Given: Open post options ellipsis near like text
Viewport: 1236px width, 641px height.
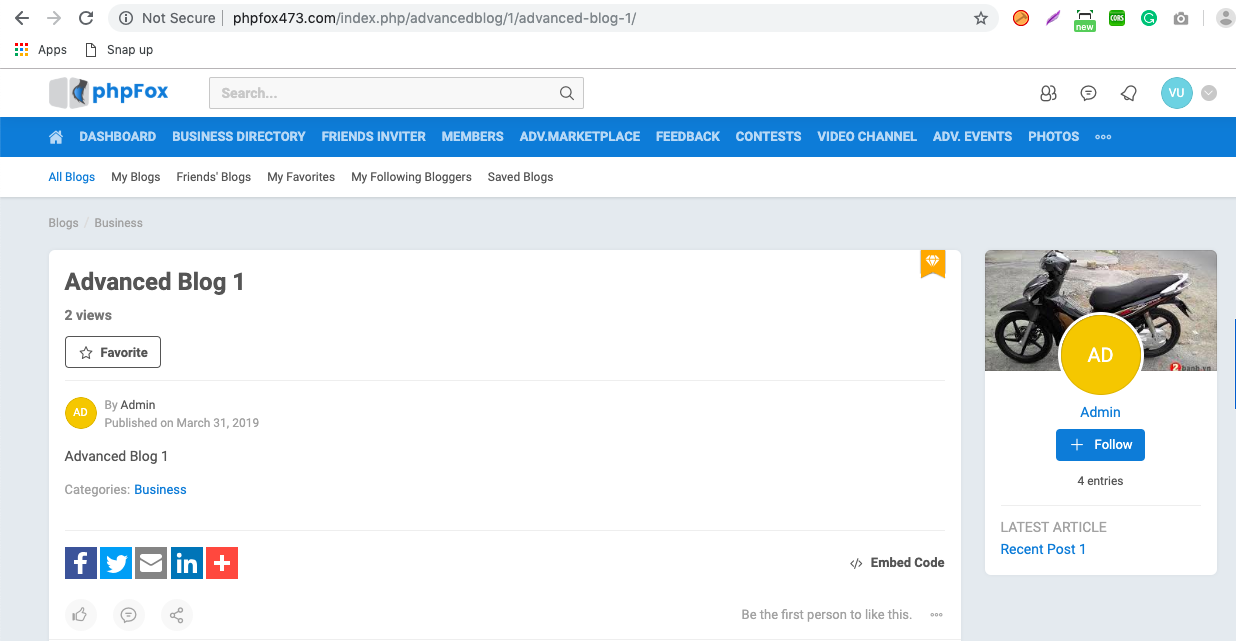Looking at the screenshot, I should tap(936, 615).
